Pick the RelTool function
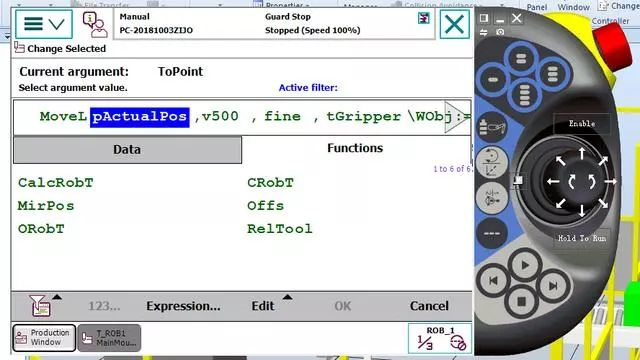The height and width of the screenshot is (360, 640). (280, 229)
